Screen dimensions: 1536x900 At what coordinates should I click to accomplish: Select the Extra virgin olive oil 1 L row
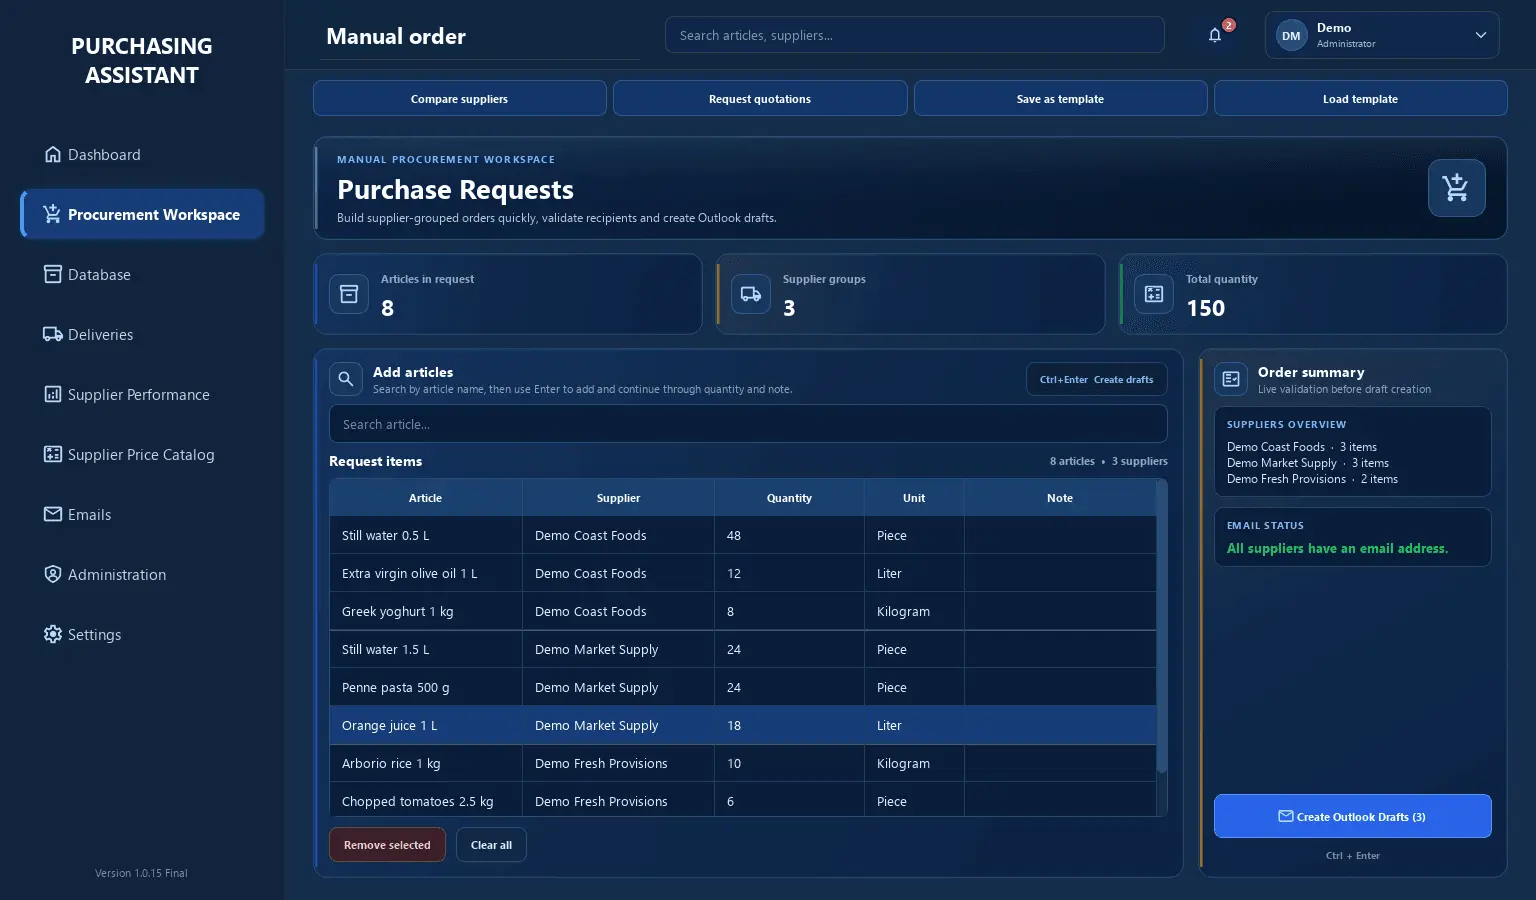(x=743, y=574)
